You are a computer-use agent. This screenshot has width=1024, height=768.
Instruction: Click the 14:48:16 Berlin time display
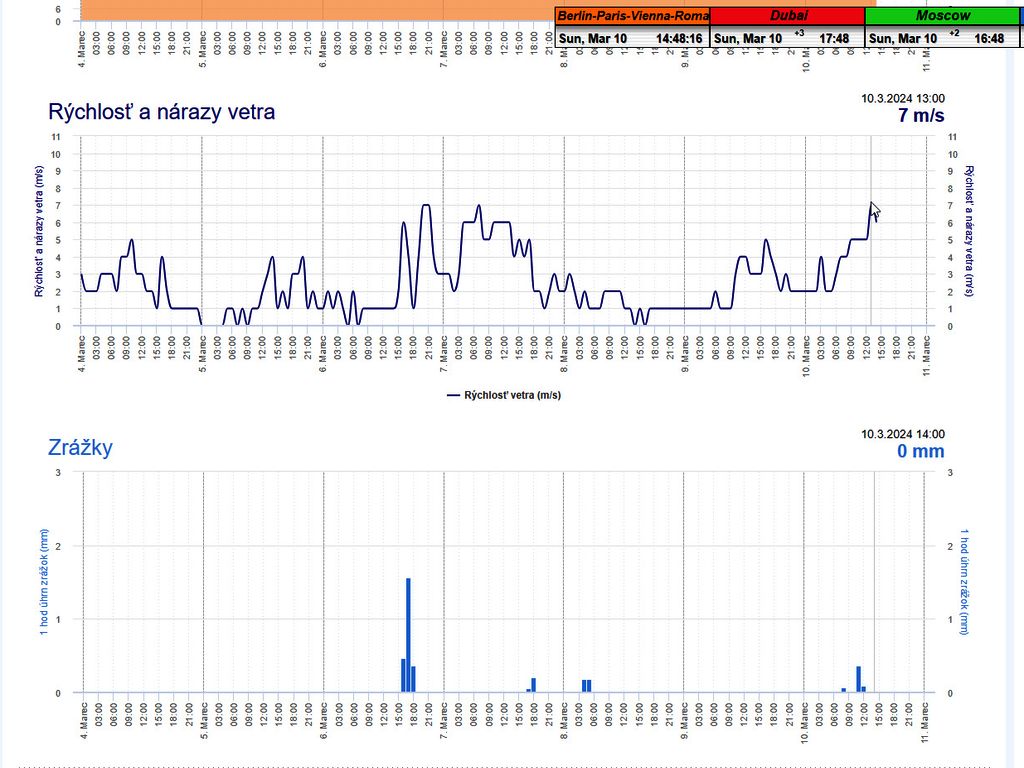tap(678, 38)
